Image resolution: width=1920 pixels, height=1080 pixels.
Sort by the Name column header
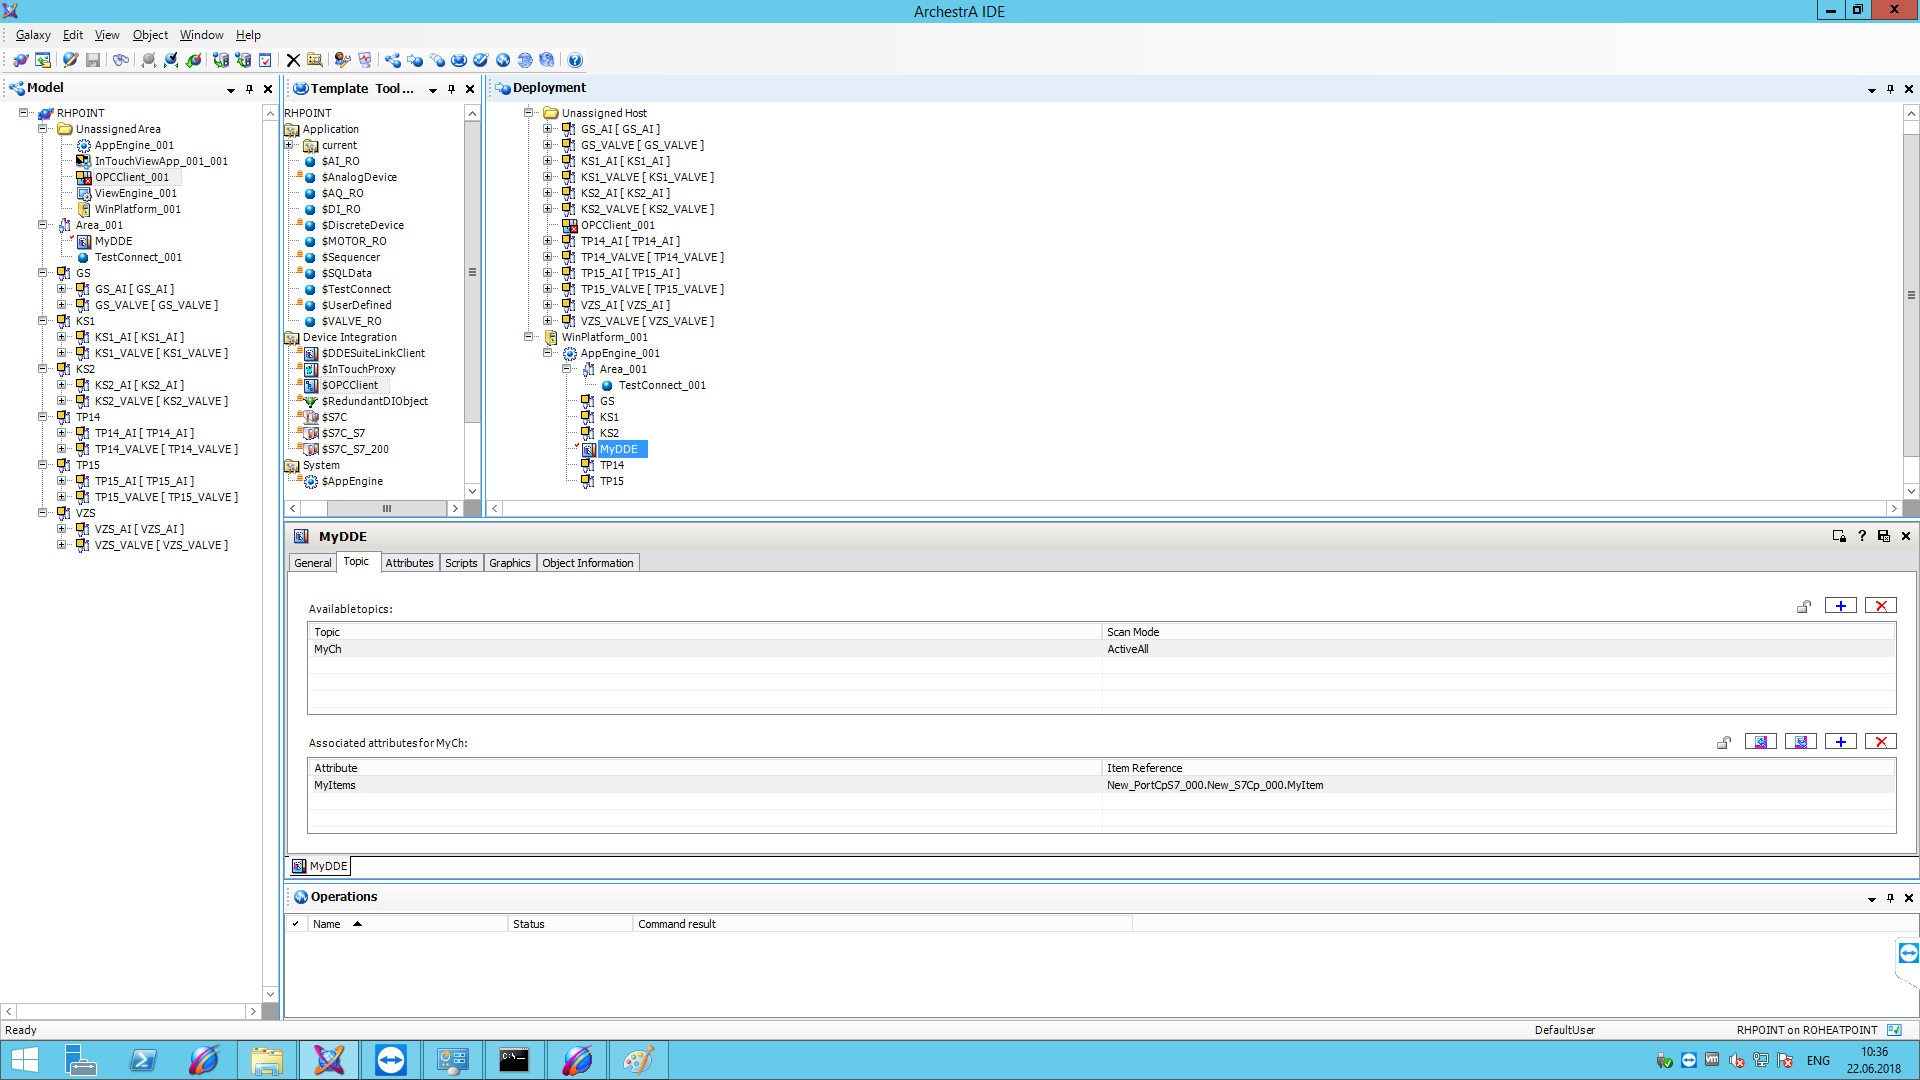tap(327, 924)
